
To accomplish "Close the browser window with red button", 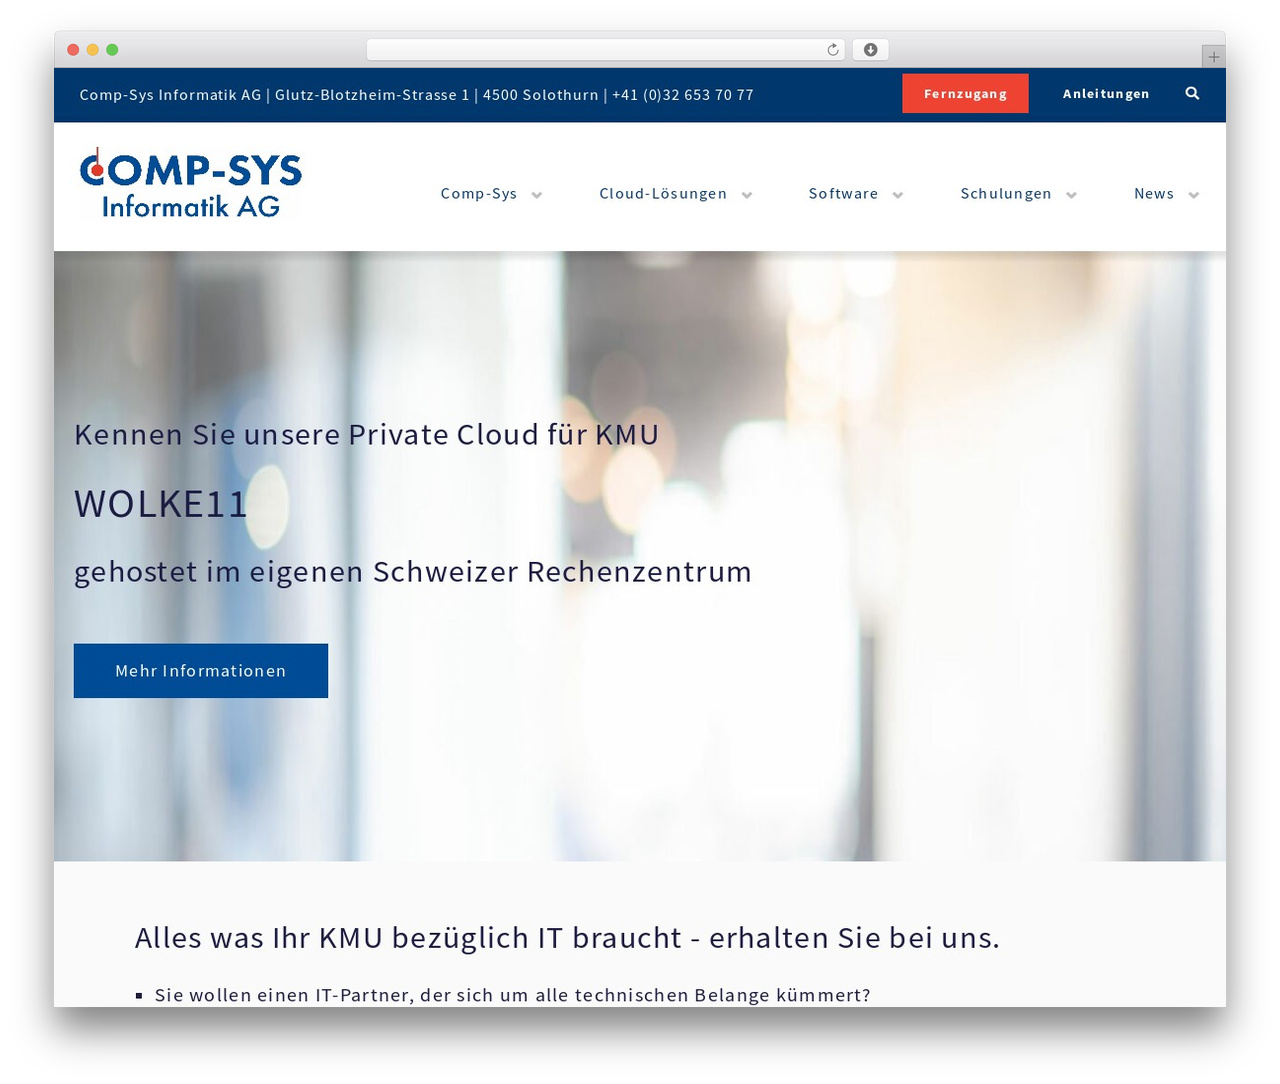I will (x=73, y=50).
